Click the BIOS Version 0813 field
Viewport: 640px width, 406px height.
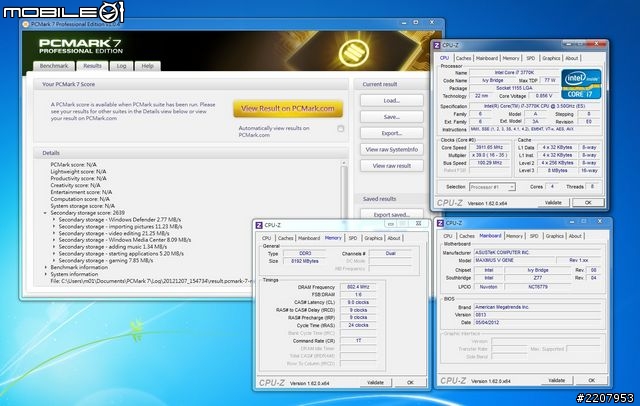(537, 315)
